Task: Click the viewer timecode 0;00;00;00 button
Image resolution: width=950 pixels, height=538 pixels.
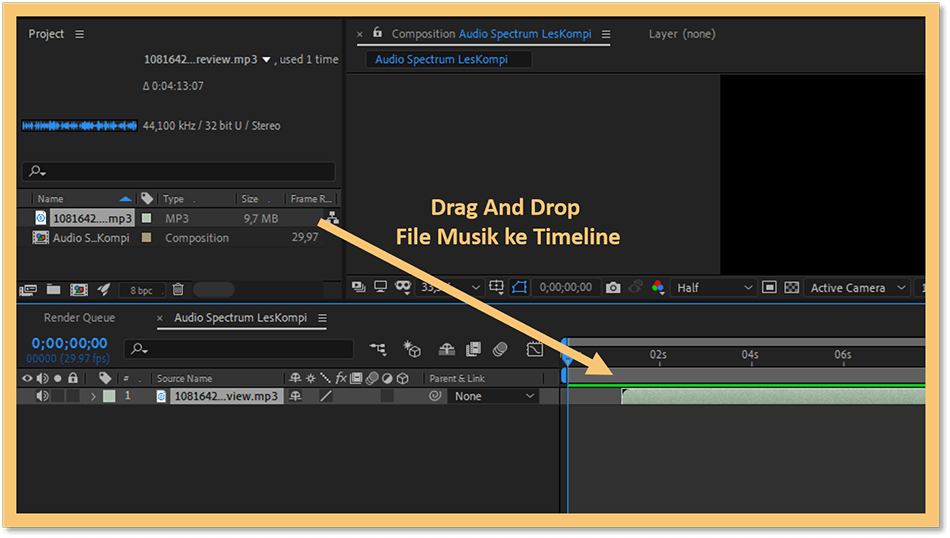Action: click(565, 287)
